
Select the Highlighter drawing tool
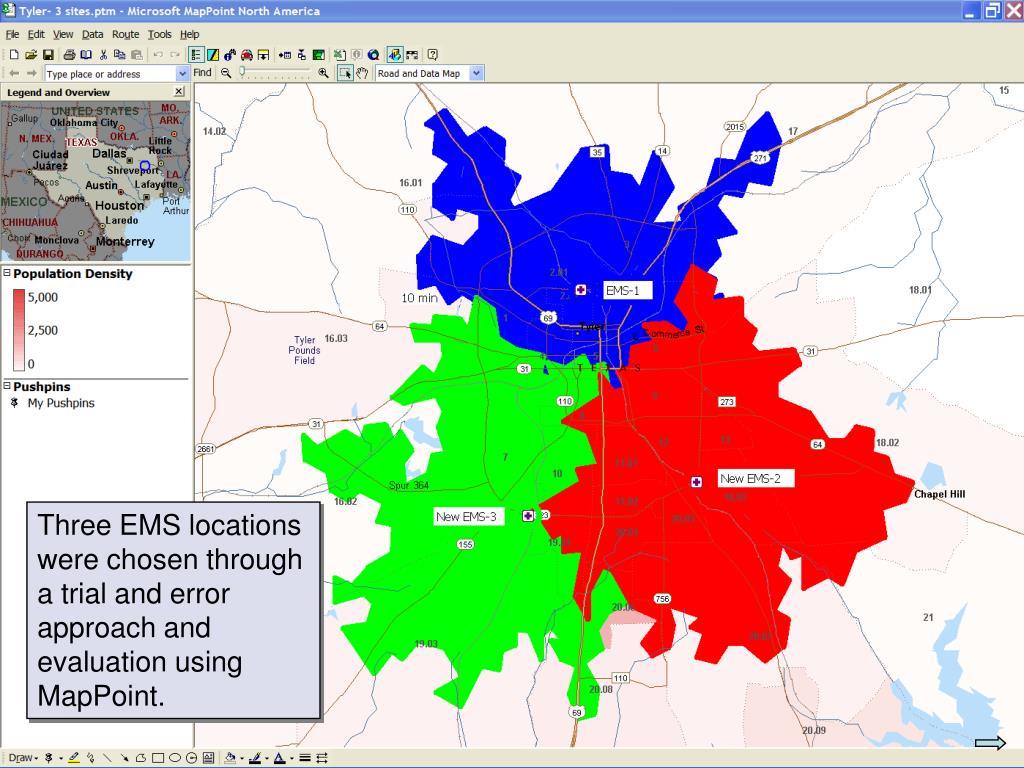point(74,758)
